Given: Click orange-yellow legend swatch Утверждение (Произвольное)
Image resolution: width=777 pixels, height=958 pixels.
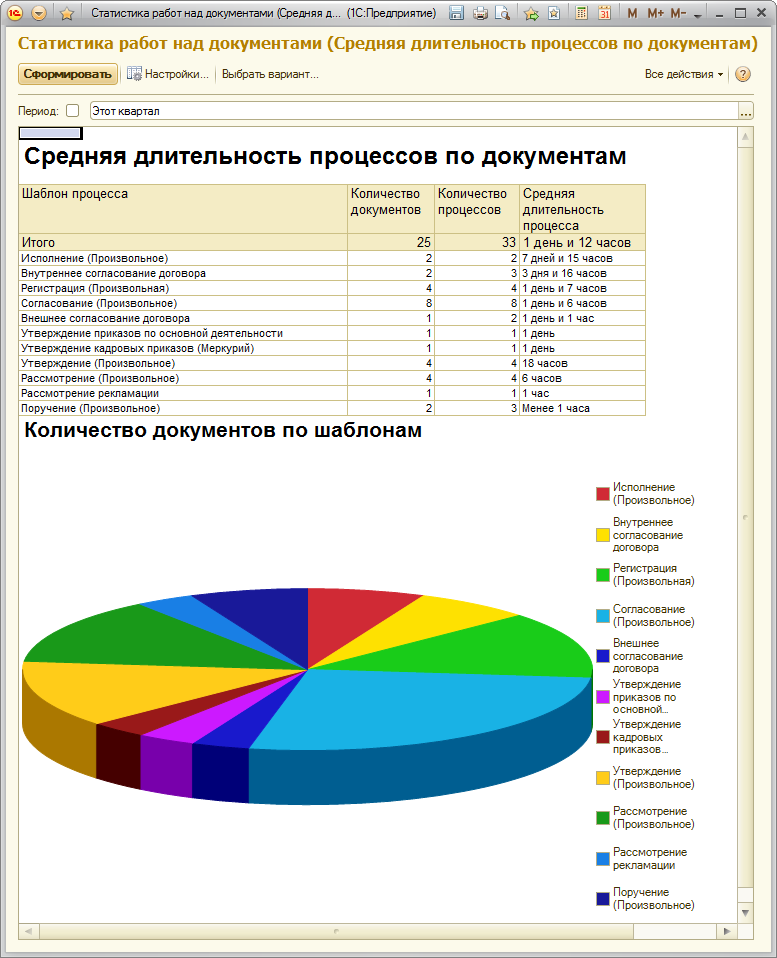Looking at the screenshot, I should click(x=603, y=777).
